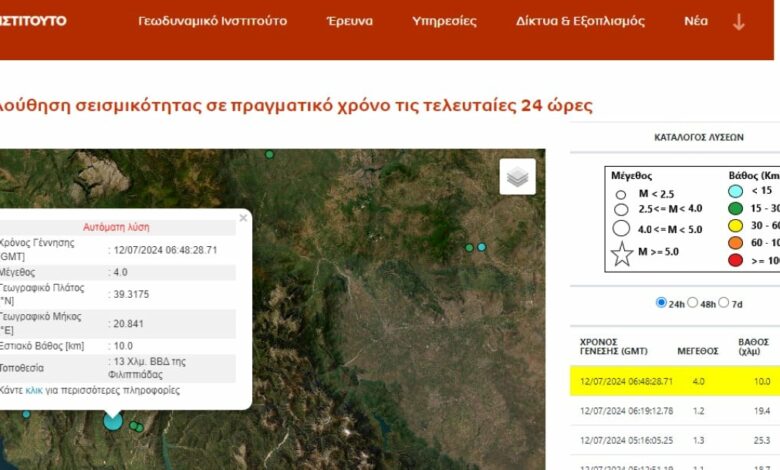This screenshot has width=780, height=470.
Task: Open the Νέα menu
Action: coord(696,21)
